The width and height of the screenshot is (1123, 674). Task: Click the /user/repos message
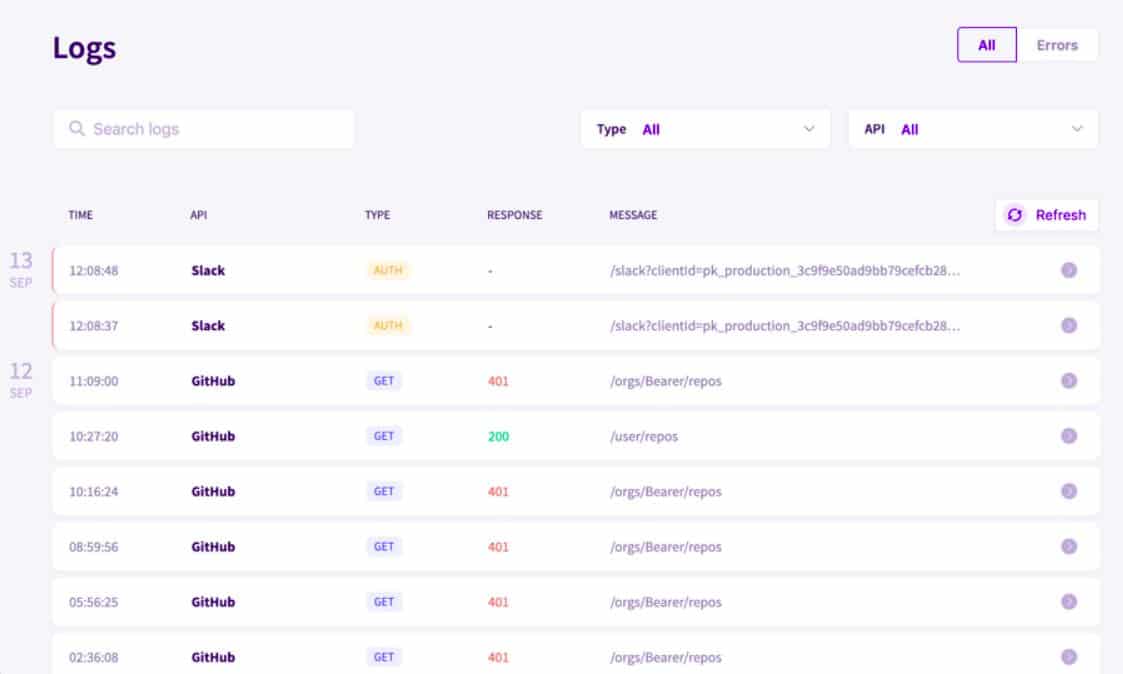coord(643,436)
